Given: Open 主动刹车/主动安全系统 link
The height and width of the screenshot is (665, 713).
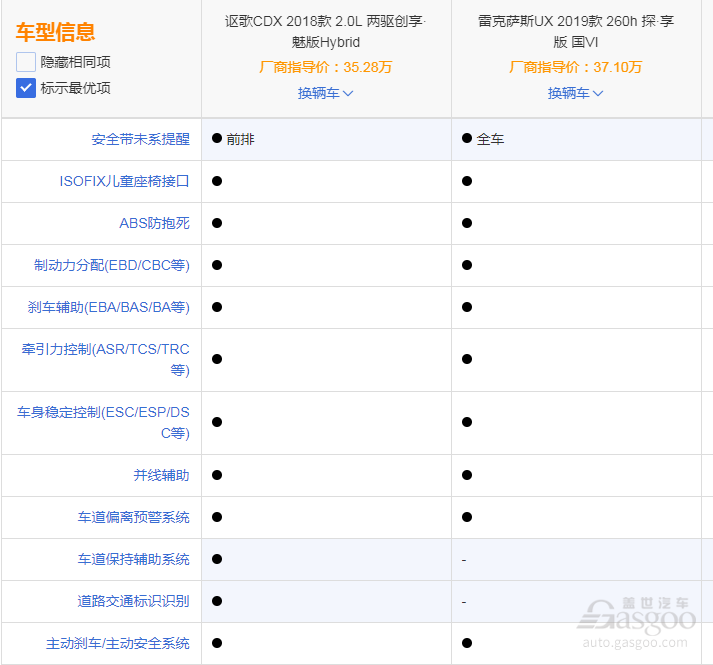Looking at the screenshot, I should [x=118, y=643].
